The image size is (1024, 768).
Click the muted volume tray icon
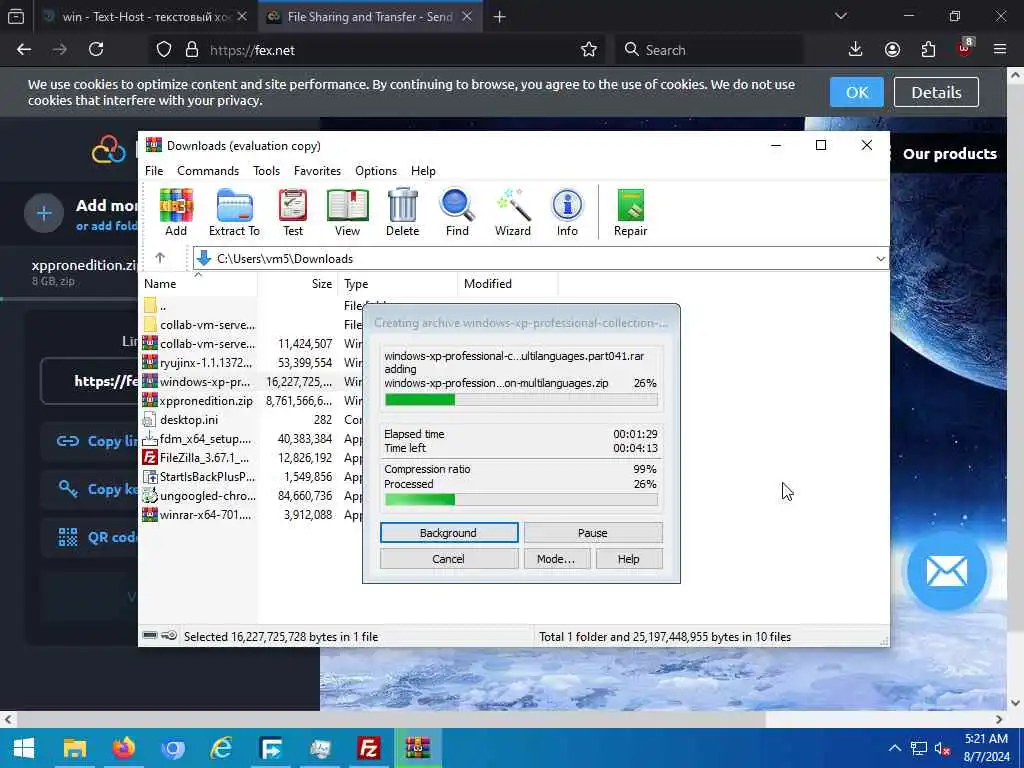coord(942,748)
